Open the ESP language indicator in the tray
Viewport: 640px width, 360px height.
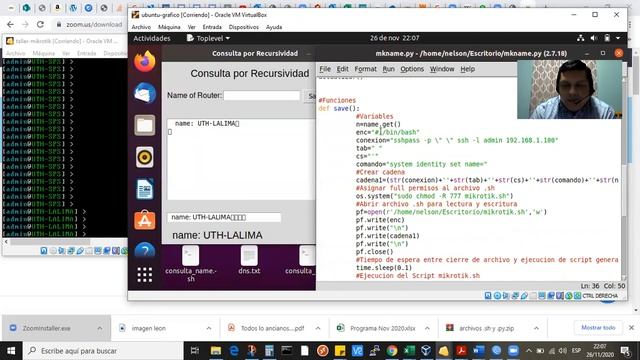[x=576, y=351]
